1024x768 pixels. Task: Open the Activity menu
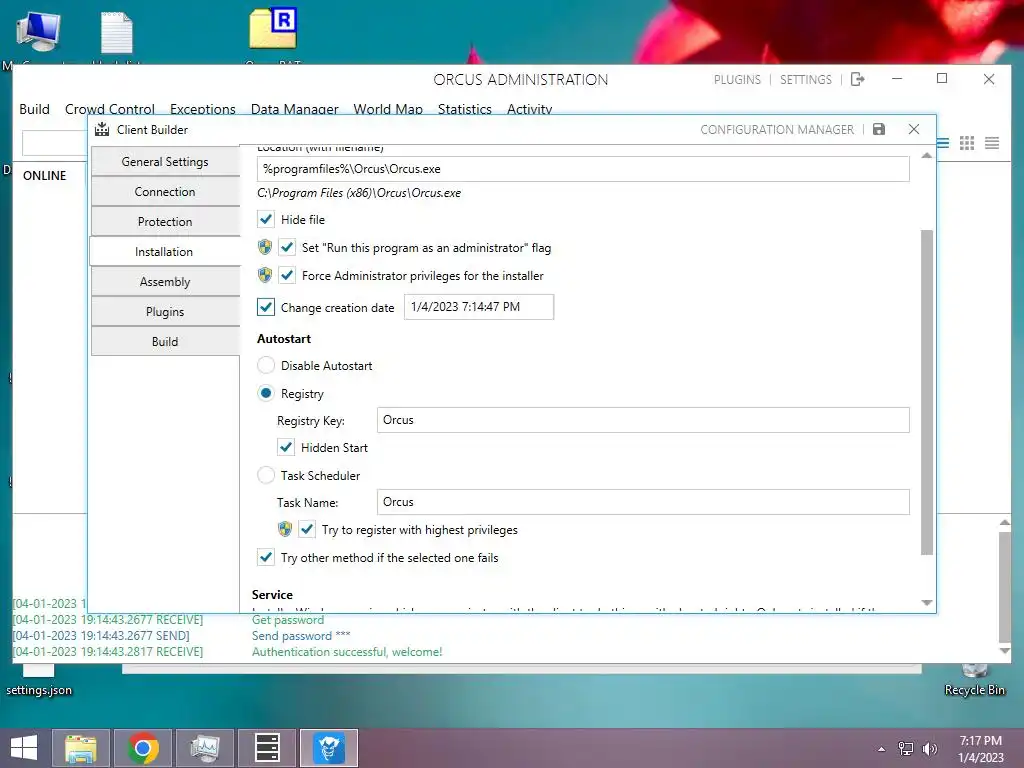click(x=530, y=109)
